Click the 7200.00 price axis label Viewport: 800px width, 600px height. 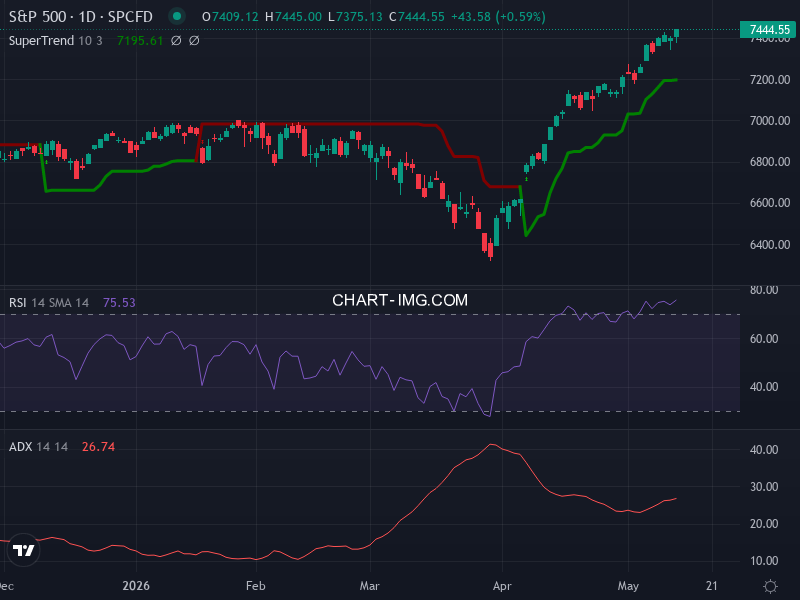[770, 80]
